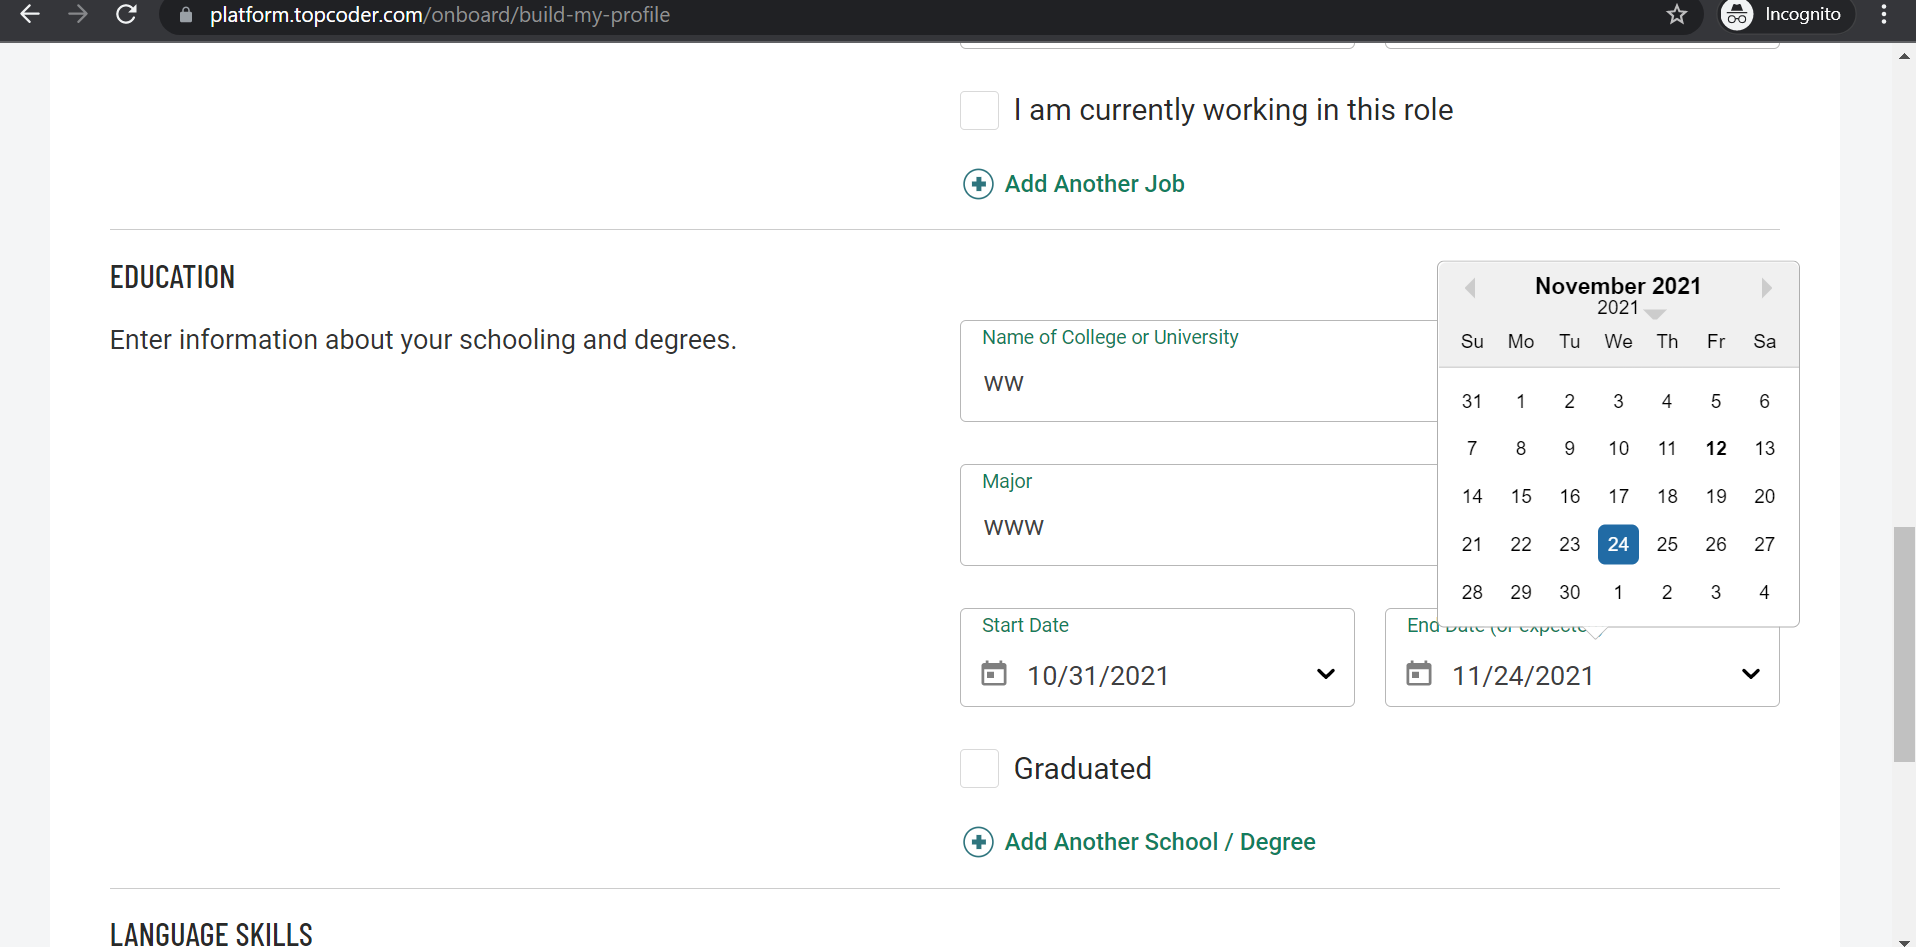Click the End Date calendar icon
This screenshot has width=1916, height=947.
click(x=1420, y=674)
